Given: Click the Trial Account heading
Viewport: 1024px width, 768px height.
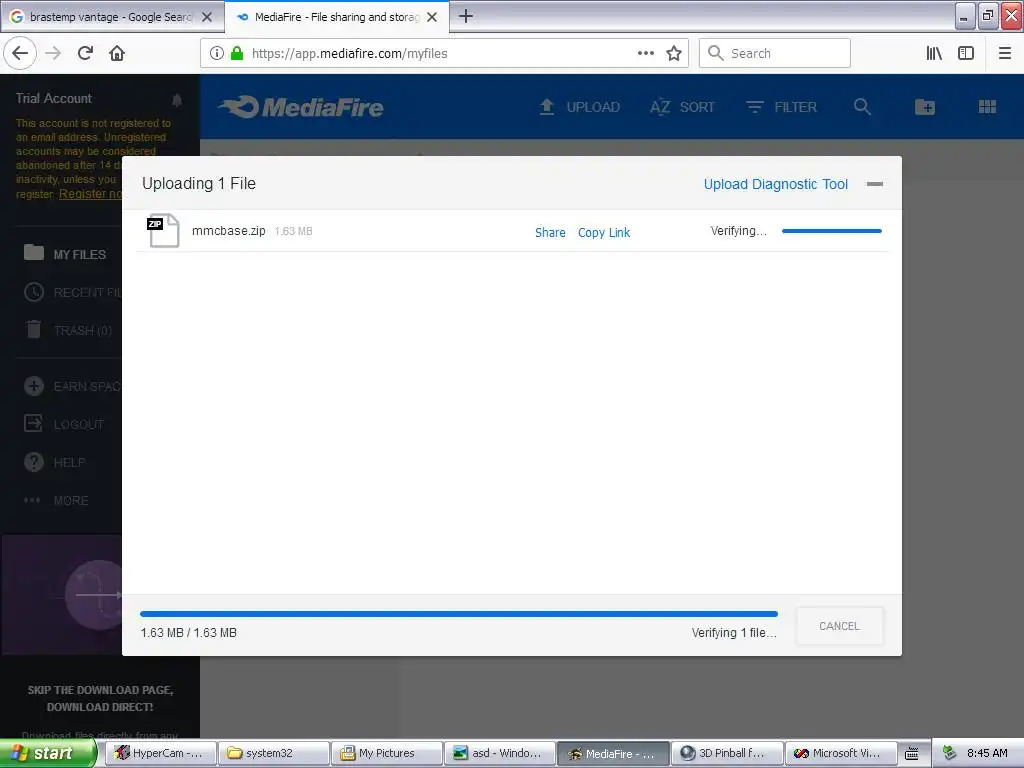Looking at the screenshot, I should 54,98.
